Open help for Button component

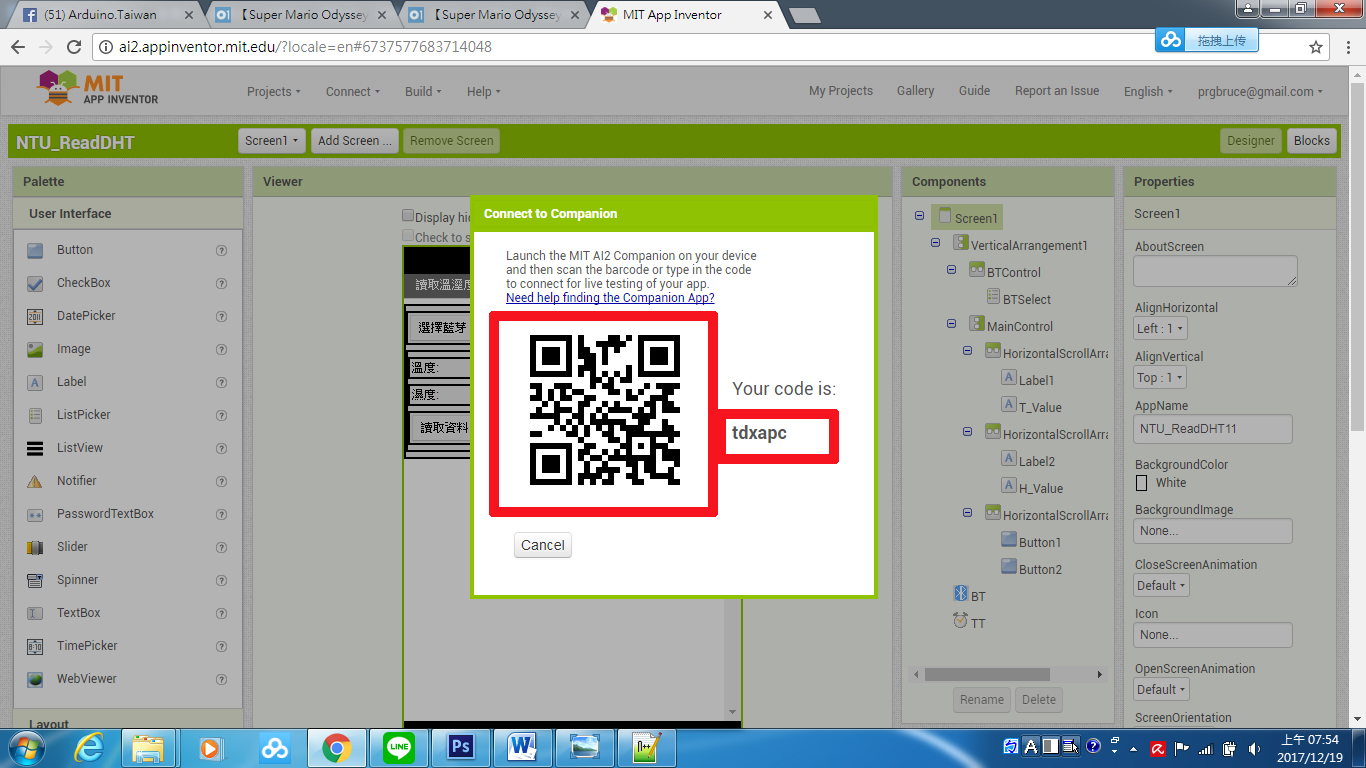click(222, 250)
